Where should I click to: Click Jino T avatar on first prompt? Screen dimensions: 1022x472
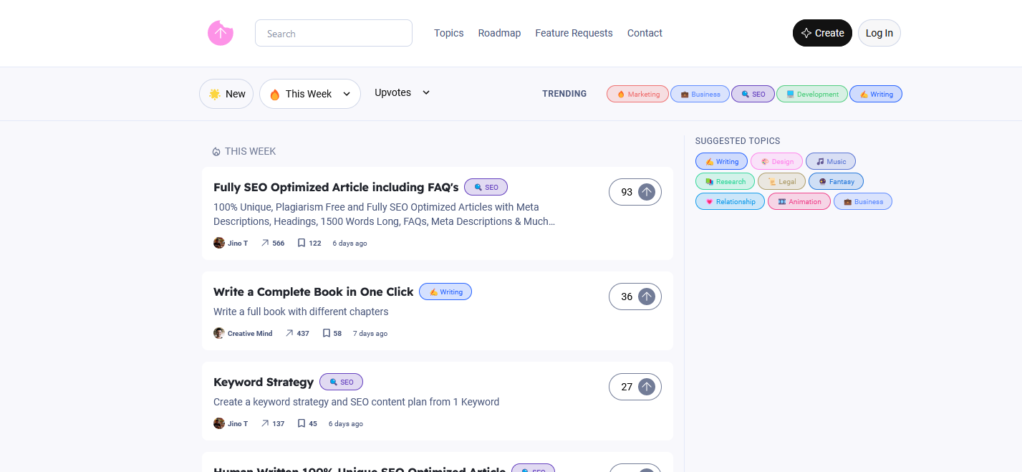[219, 243]
